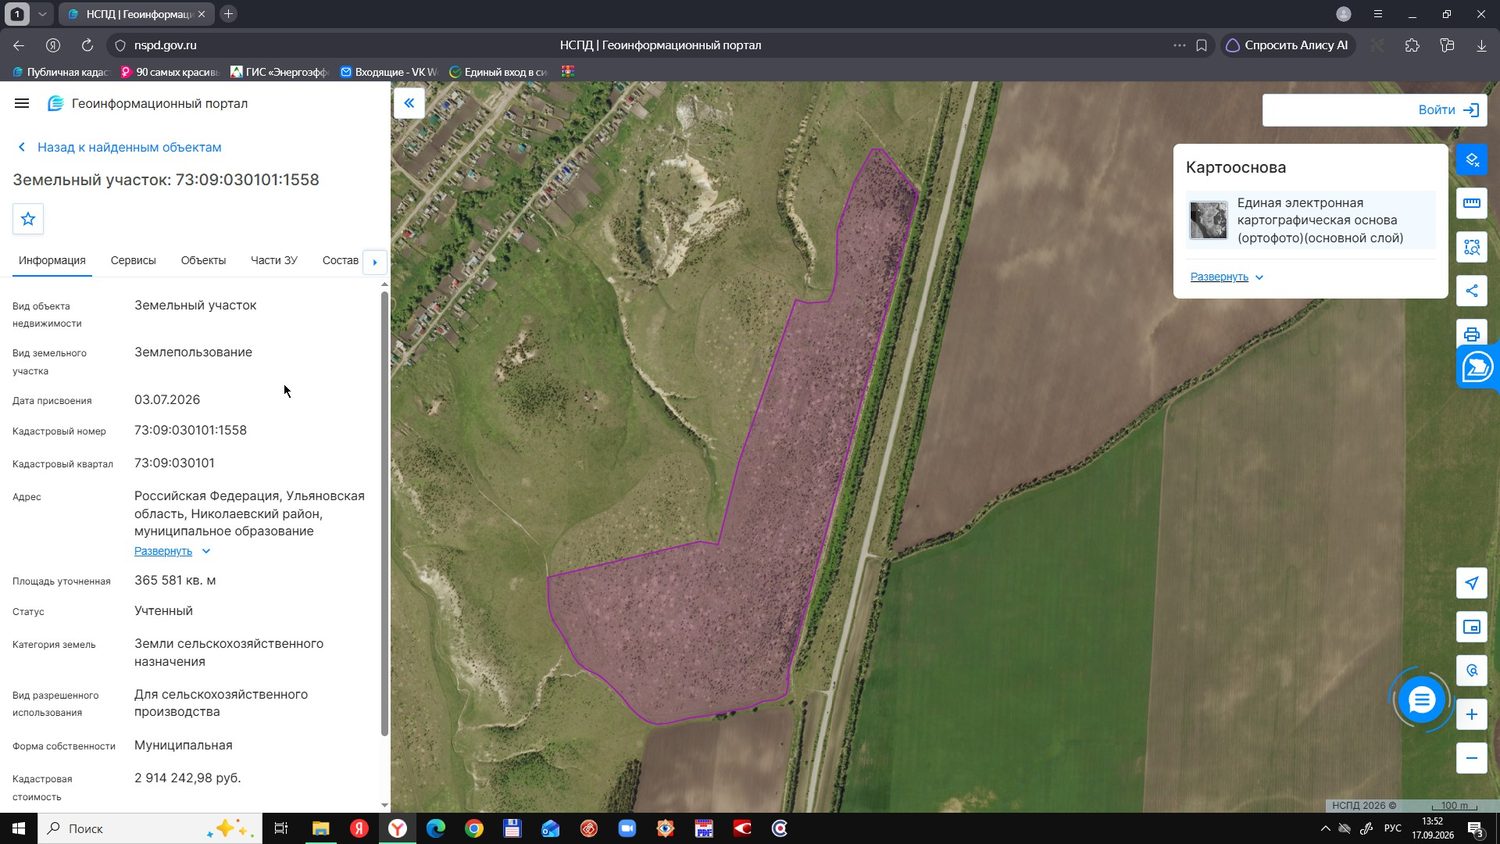1500x844 pixels.
Task: Click the share map icon
Action: pos(1471,291)
